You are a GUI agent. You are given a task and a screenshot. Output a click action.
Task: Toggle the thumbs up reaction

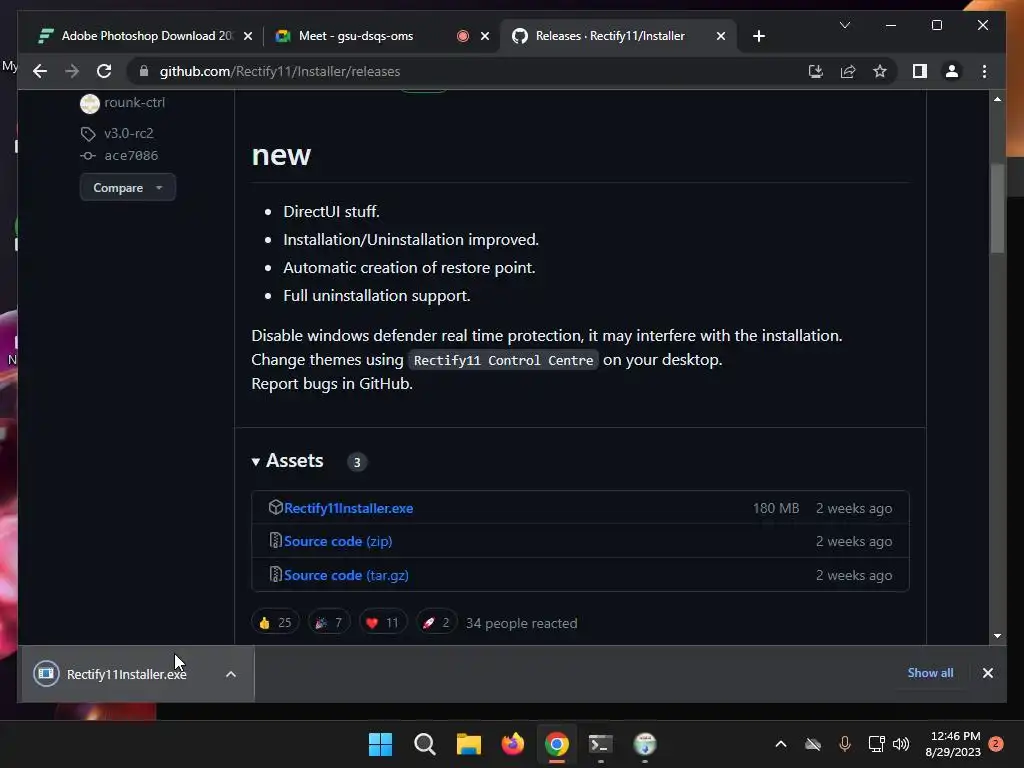275,622
